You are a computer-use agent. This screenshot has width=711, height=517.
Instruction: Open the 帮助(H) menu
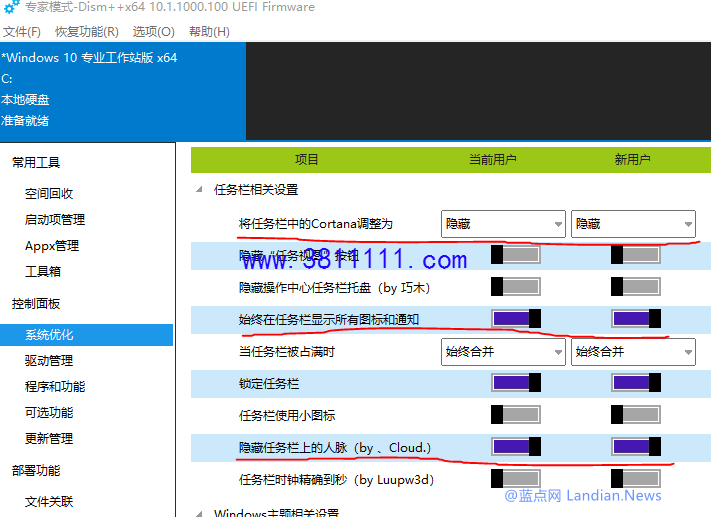(209, 32)
